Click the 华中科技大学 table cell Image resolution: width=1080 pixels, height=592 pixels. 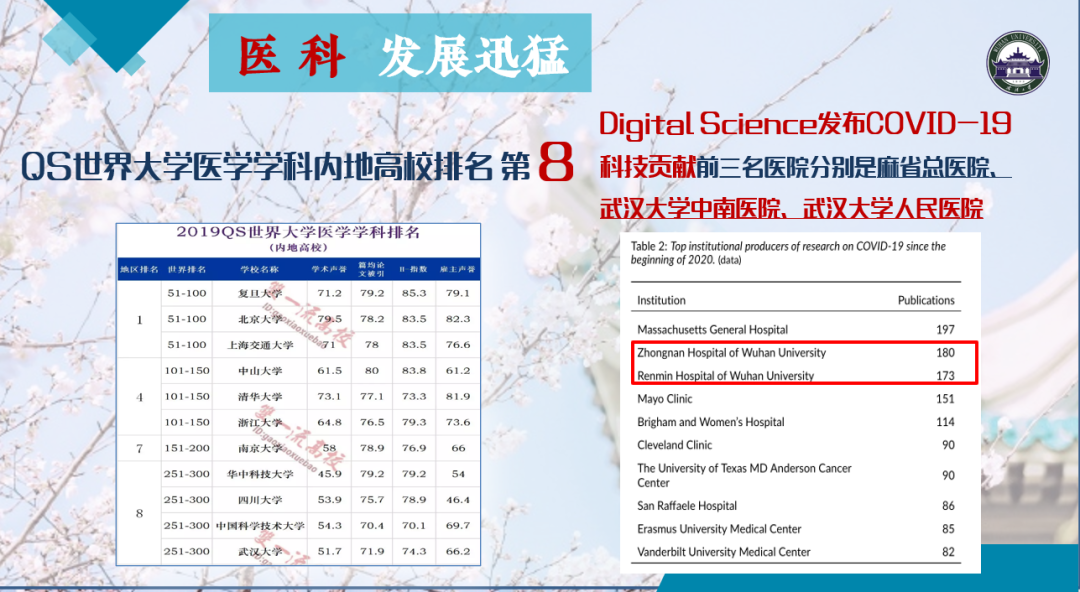[x=260, y=474]
